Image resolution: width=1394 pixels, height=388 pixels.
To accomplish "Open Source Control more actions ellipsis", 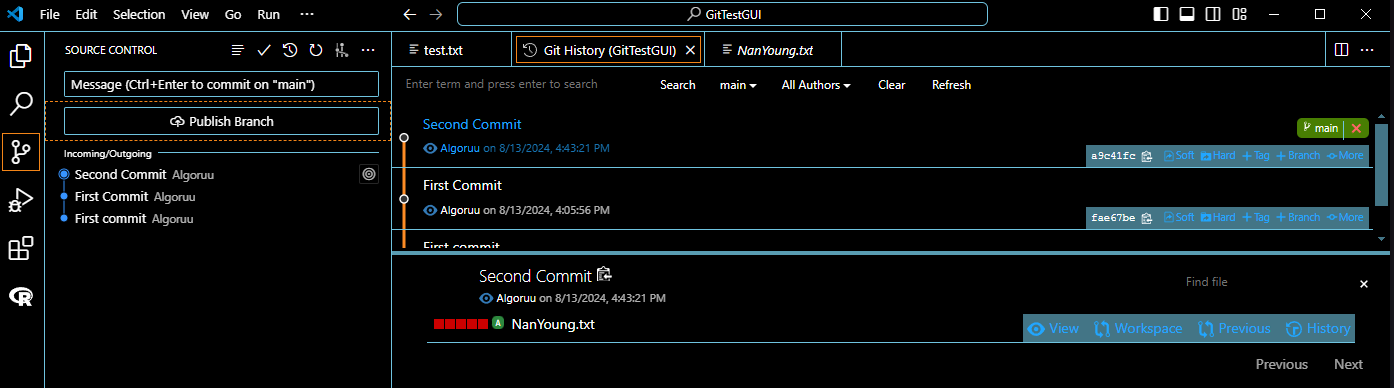I will 368,50.
